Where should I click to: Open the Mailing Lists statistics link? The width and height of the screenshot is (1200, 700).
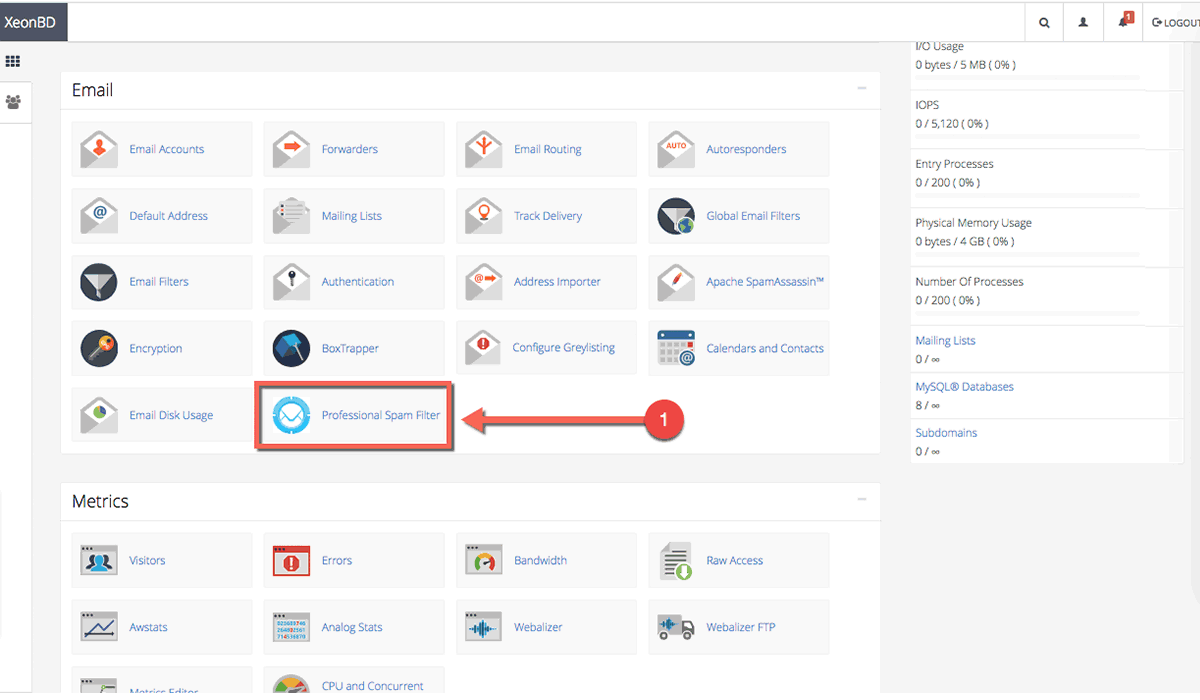point(945,340)
